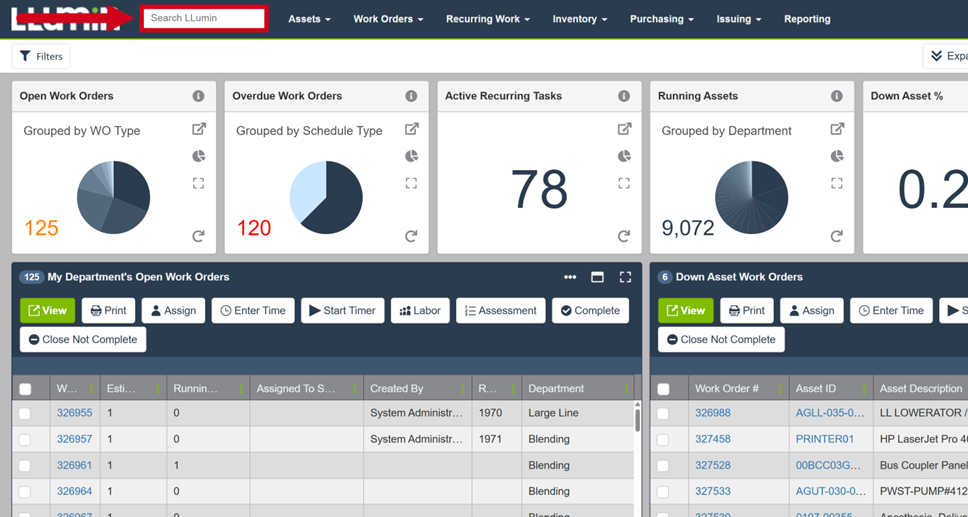
Task: Expand the Recurring Work dropdown
Action: pyautogui.click(x=487, y=19)
